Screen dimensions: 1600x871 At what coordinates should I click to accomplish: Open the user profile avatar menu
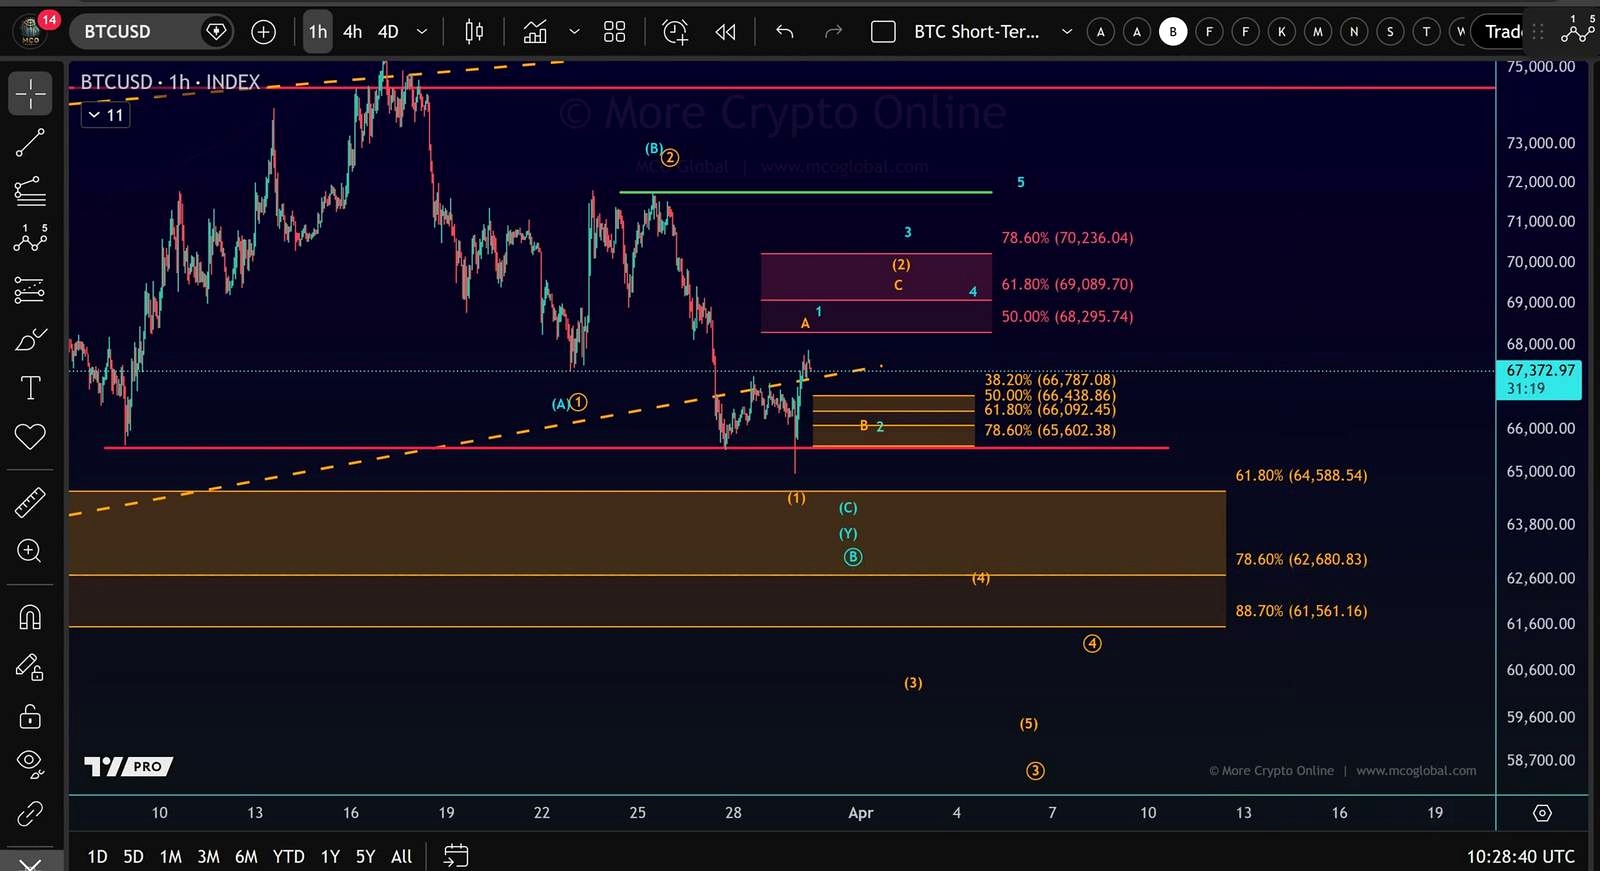[x=31, y=31]
